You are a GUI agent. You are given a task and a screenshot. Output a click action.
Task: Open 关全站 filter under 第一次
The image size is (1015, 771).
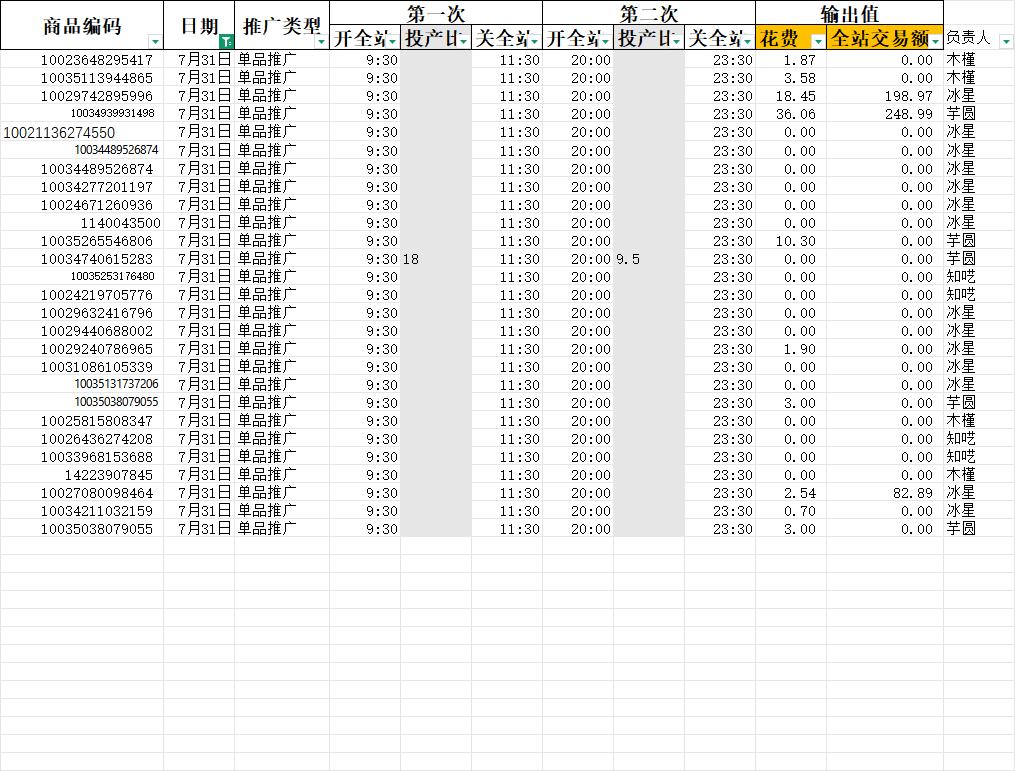click(534, 42)
